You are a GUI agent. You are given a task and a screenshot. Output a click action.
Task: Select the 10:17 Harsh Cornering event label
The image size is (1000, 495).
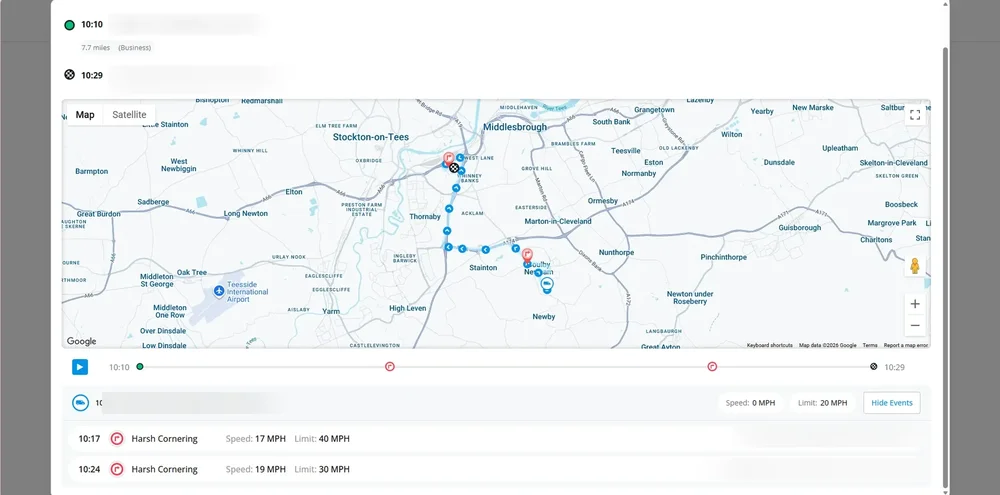[165, 439]
